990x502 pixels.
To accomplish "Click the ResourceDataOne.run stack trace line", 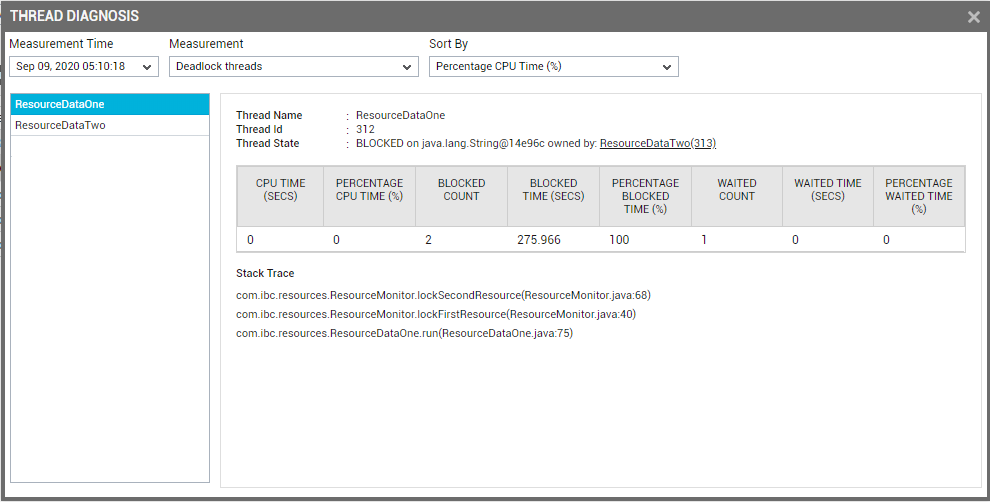I will point(404,333).
